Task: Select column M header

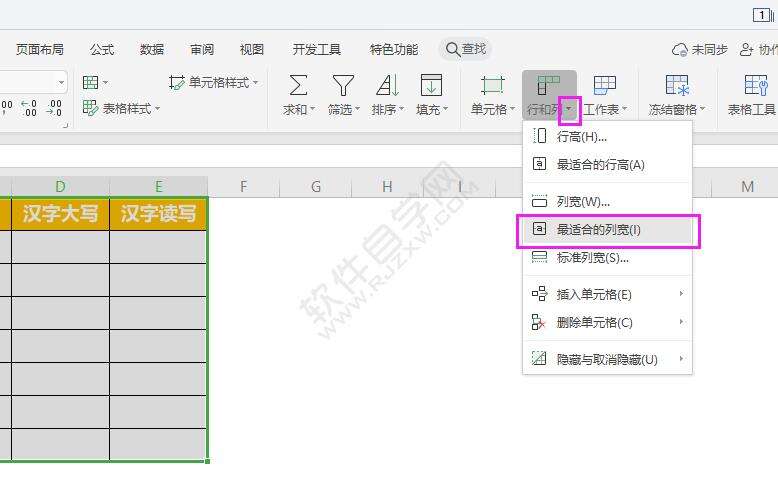Action: (747, 187)
